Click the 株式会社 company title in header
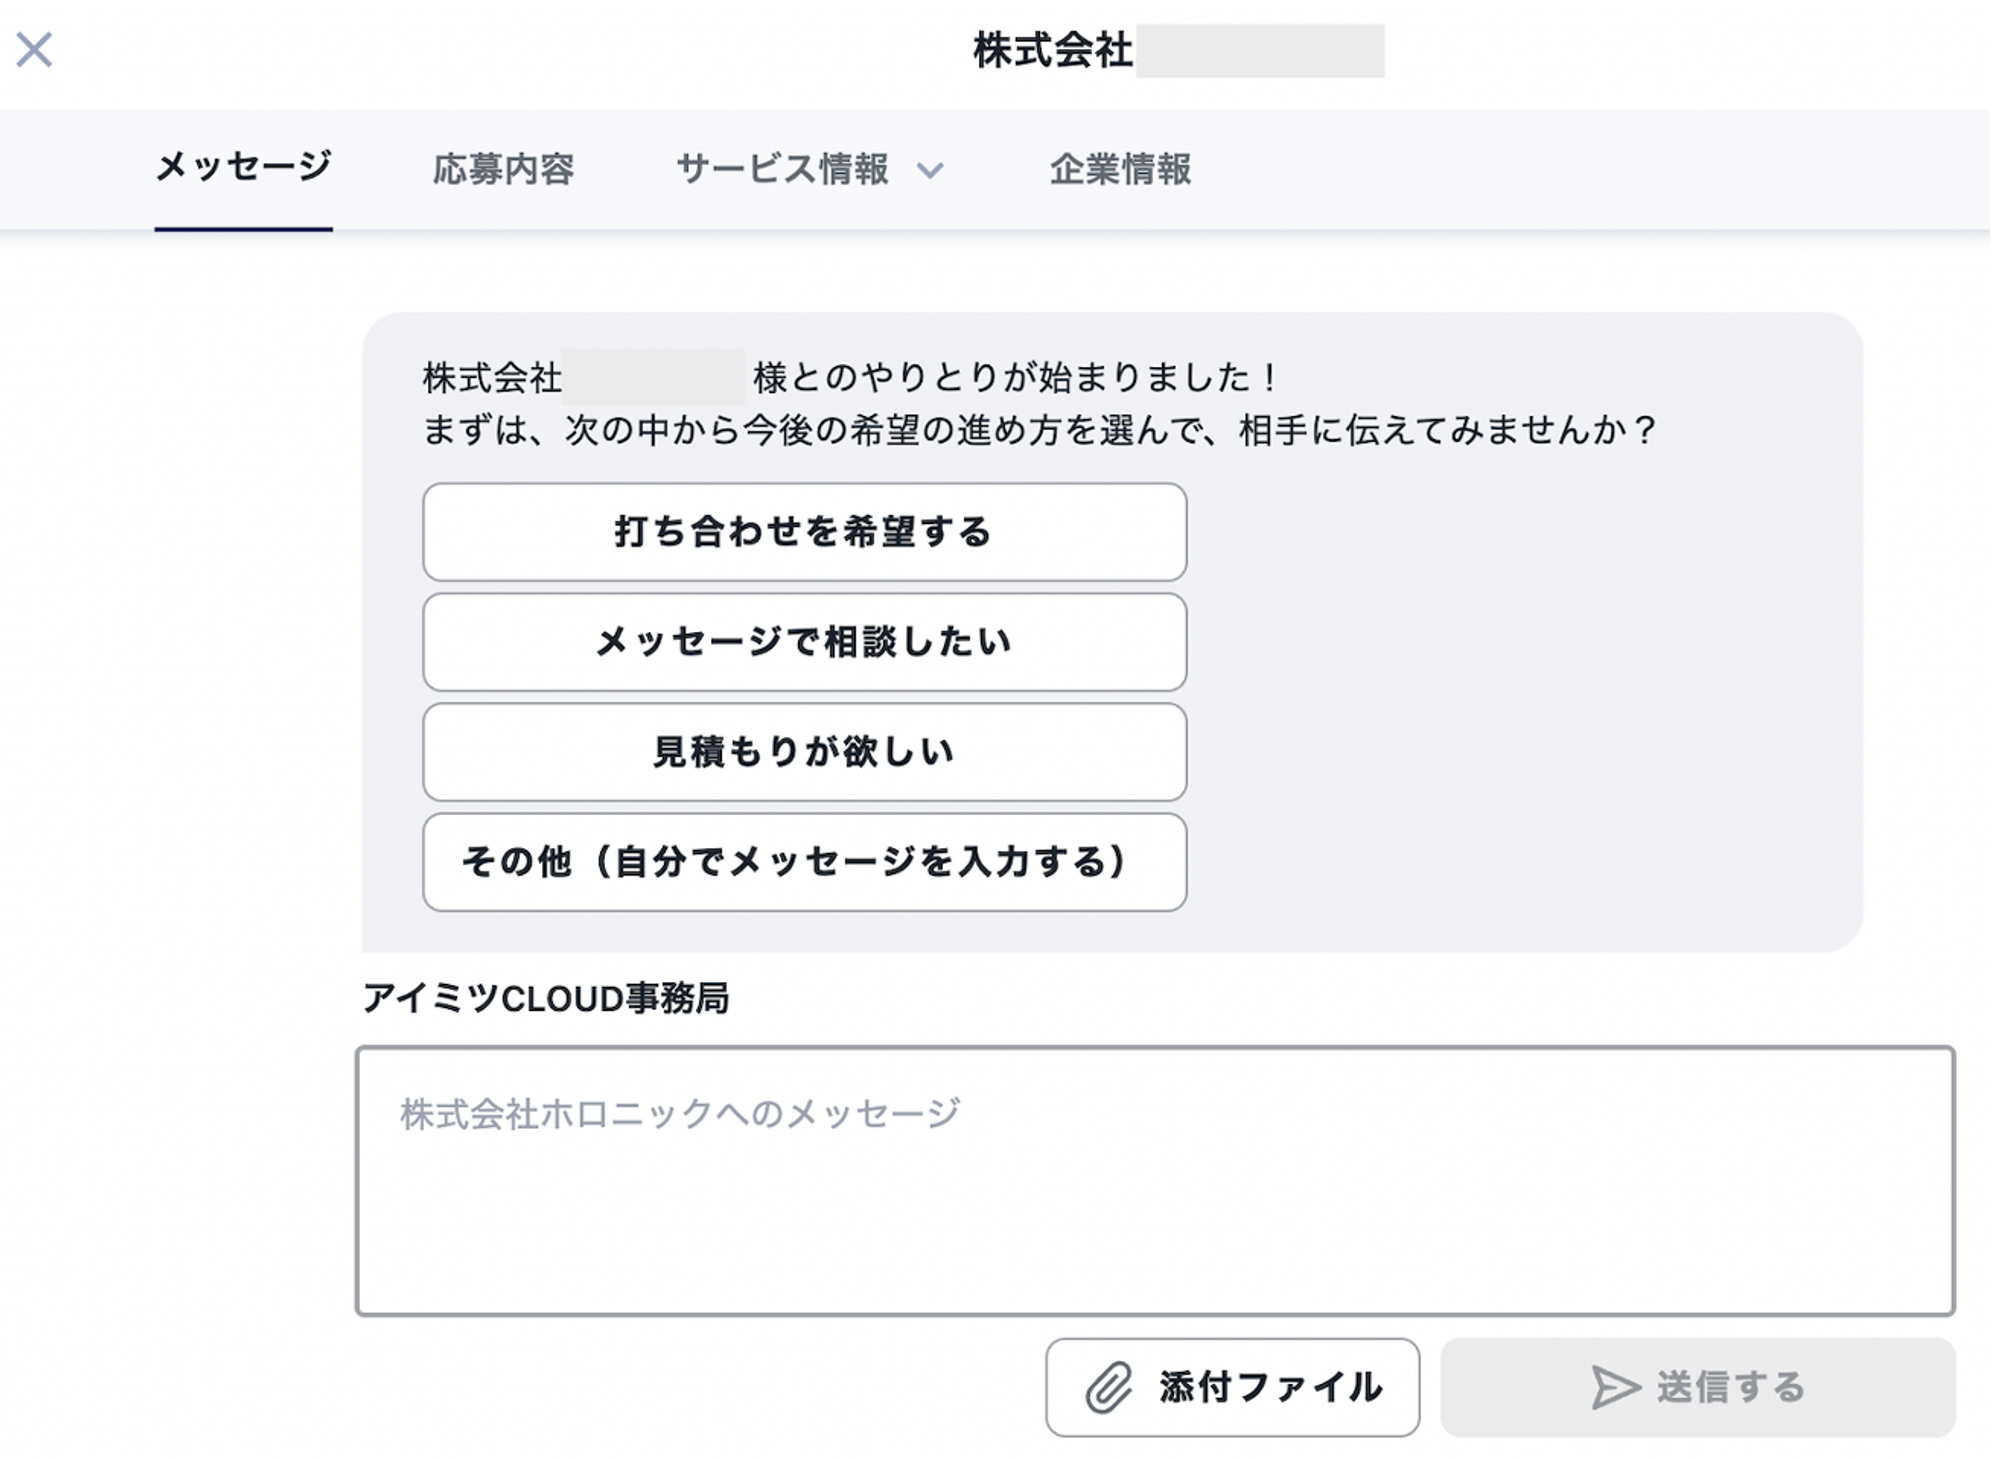The height and width of the screenshot is (1458, 2000). (x=1052, y=51)
